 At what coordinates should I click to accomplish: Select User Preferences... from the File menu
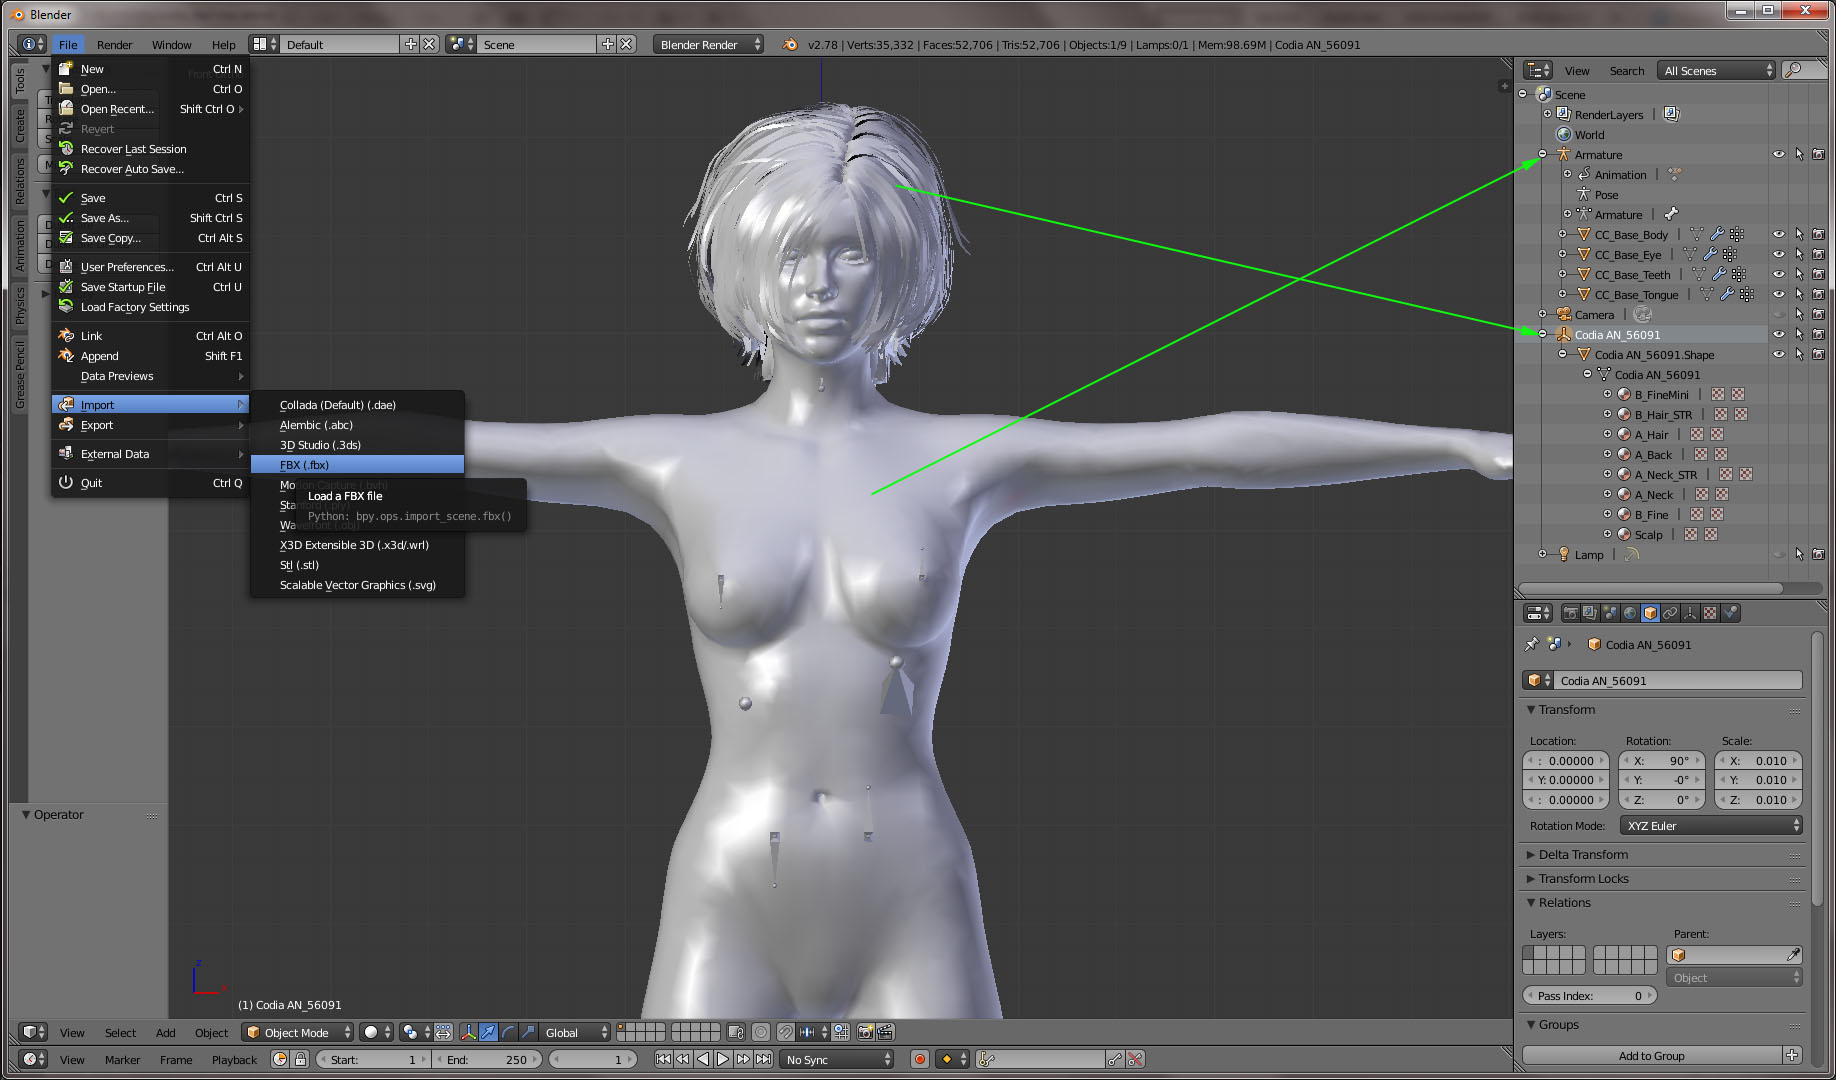[150, 266]
